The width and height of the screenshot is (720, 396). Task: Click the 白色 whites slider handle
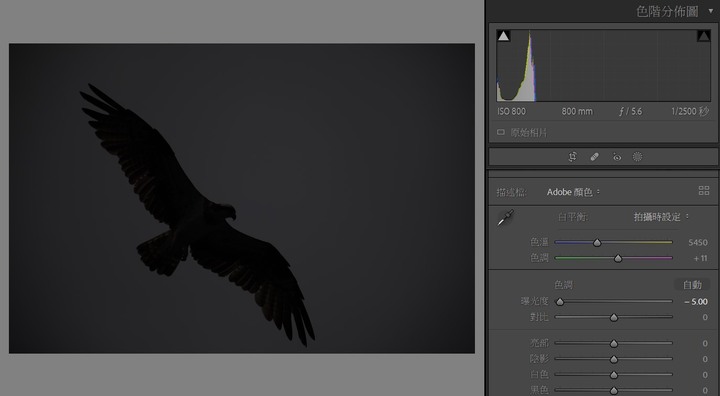pos(614,375)
